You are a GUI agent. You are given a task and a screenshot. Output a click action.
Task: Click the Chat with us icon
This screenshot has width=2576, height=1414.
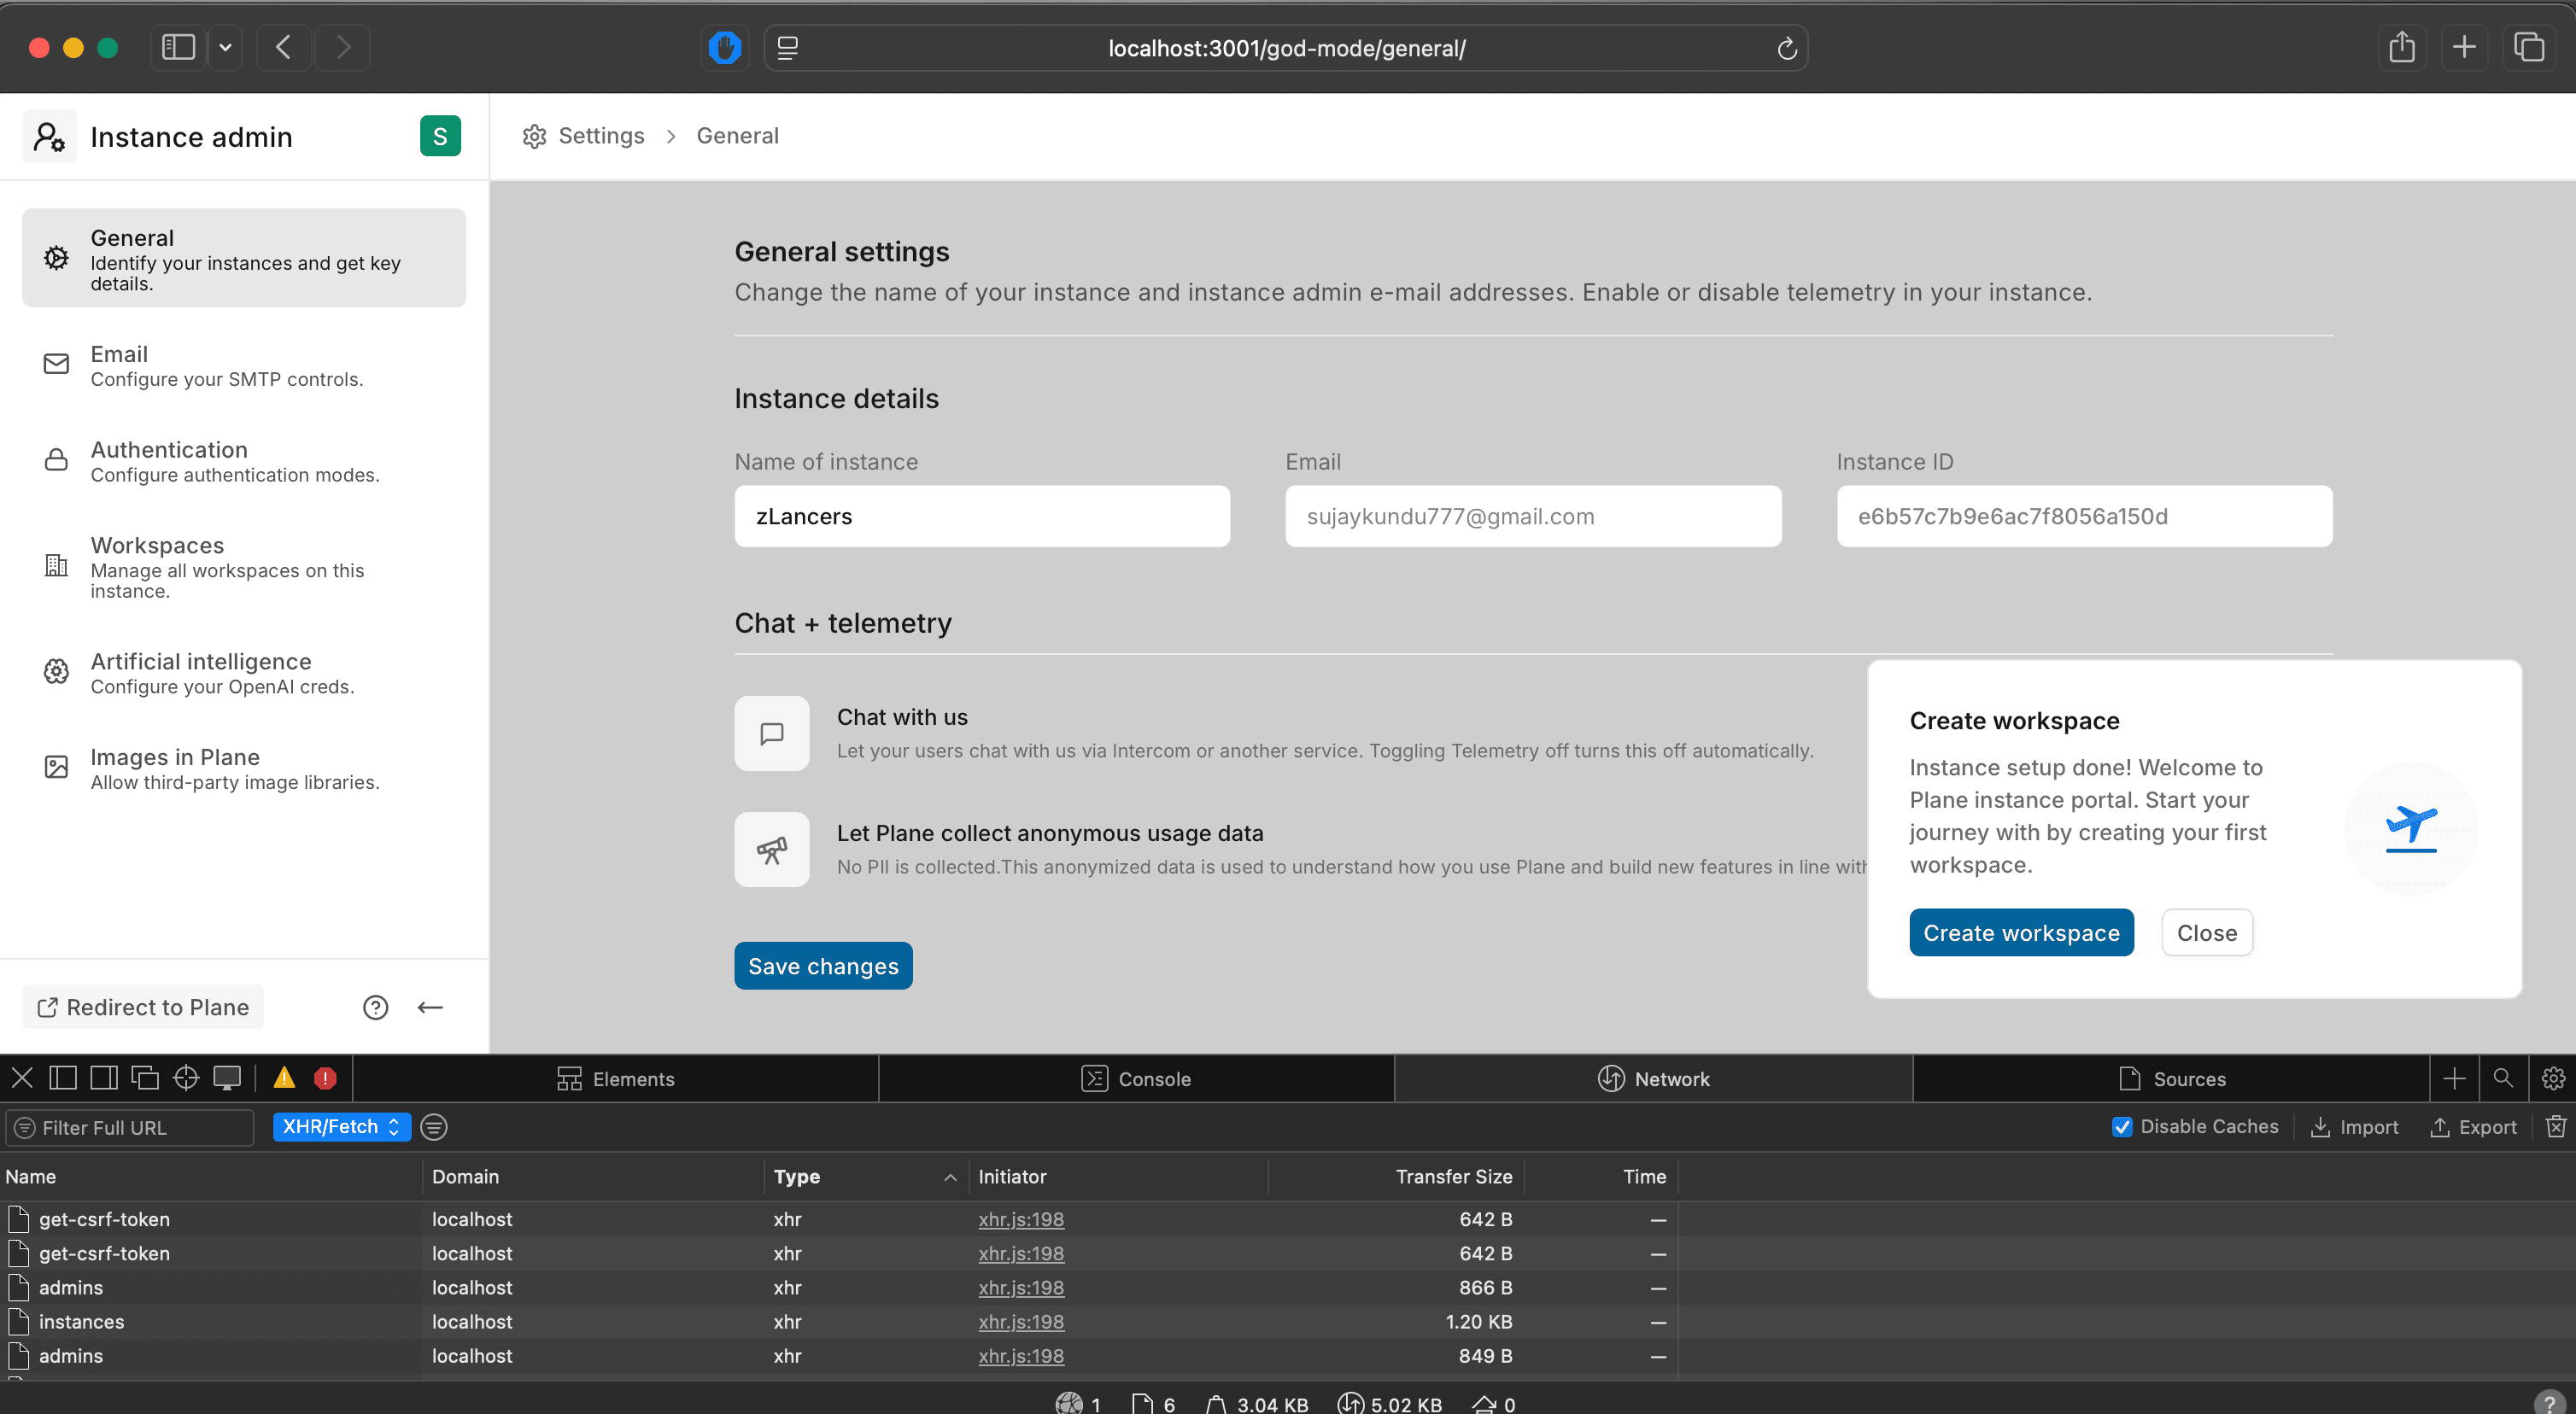tap(771, 733)
